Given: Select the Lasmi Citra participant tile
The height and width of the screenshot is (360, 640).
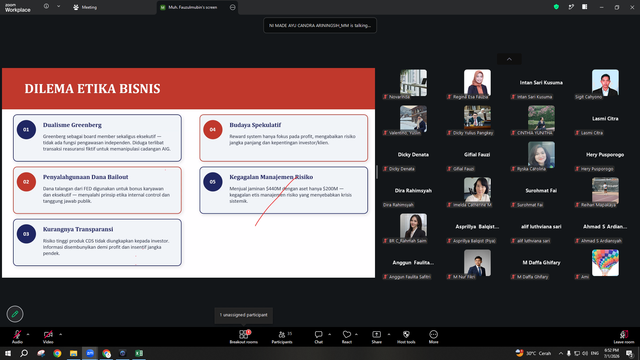Looking at the screenshot, I should [x=605, y=120].
